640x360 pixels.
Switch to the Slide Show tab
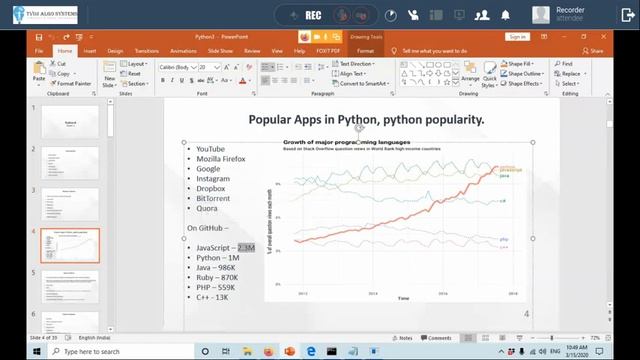pos(220,51)
